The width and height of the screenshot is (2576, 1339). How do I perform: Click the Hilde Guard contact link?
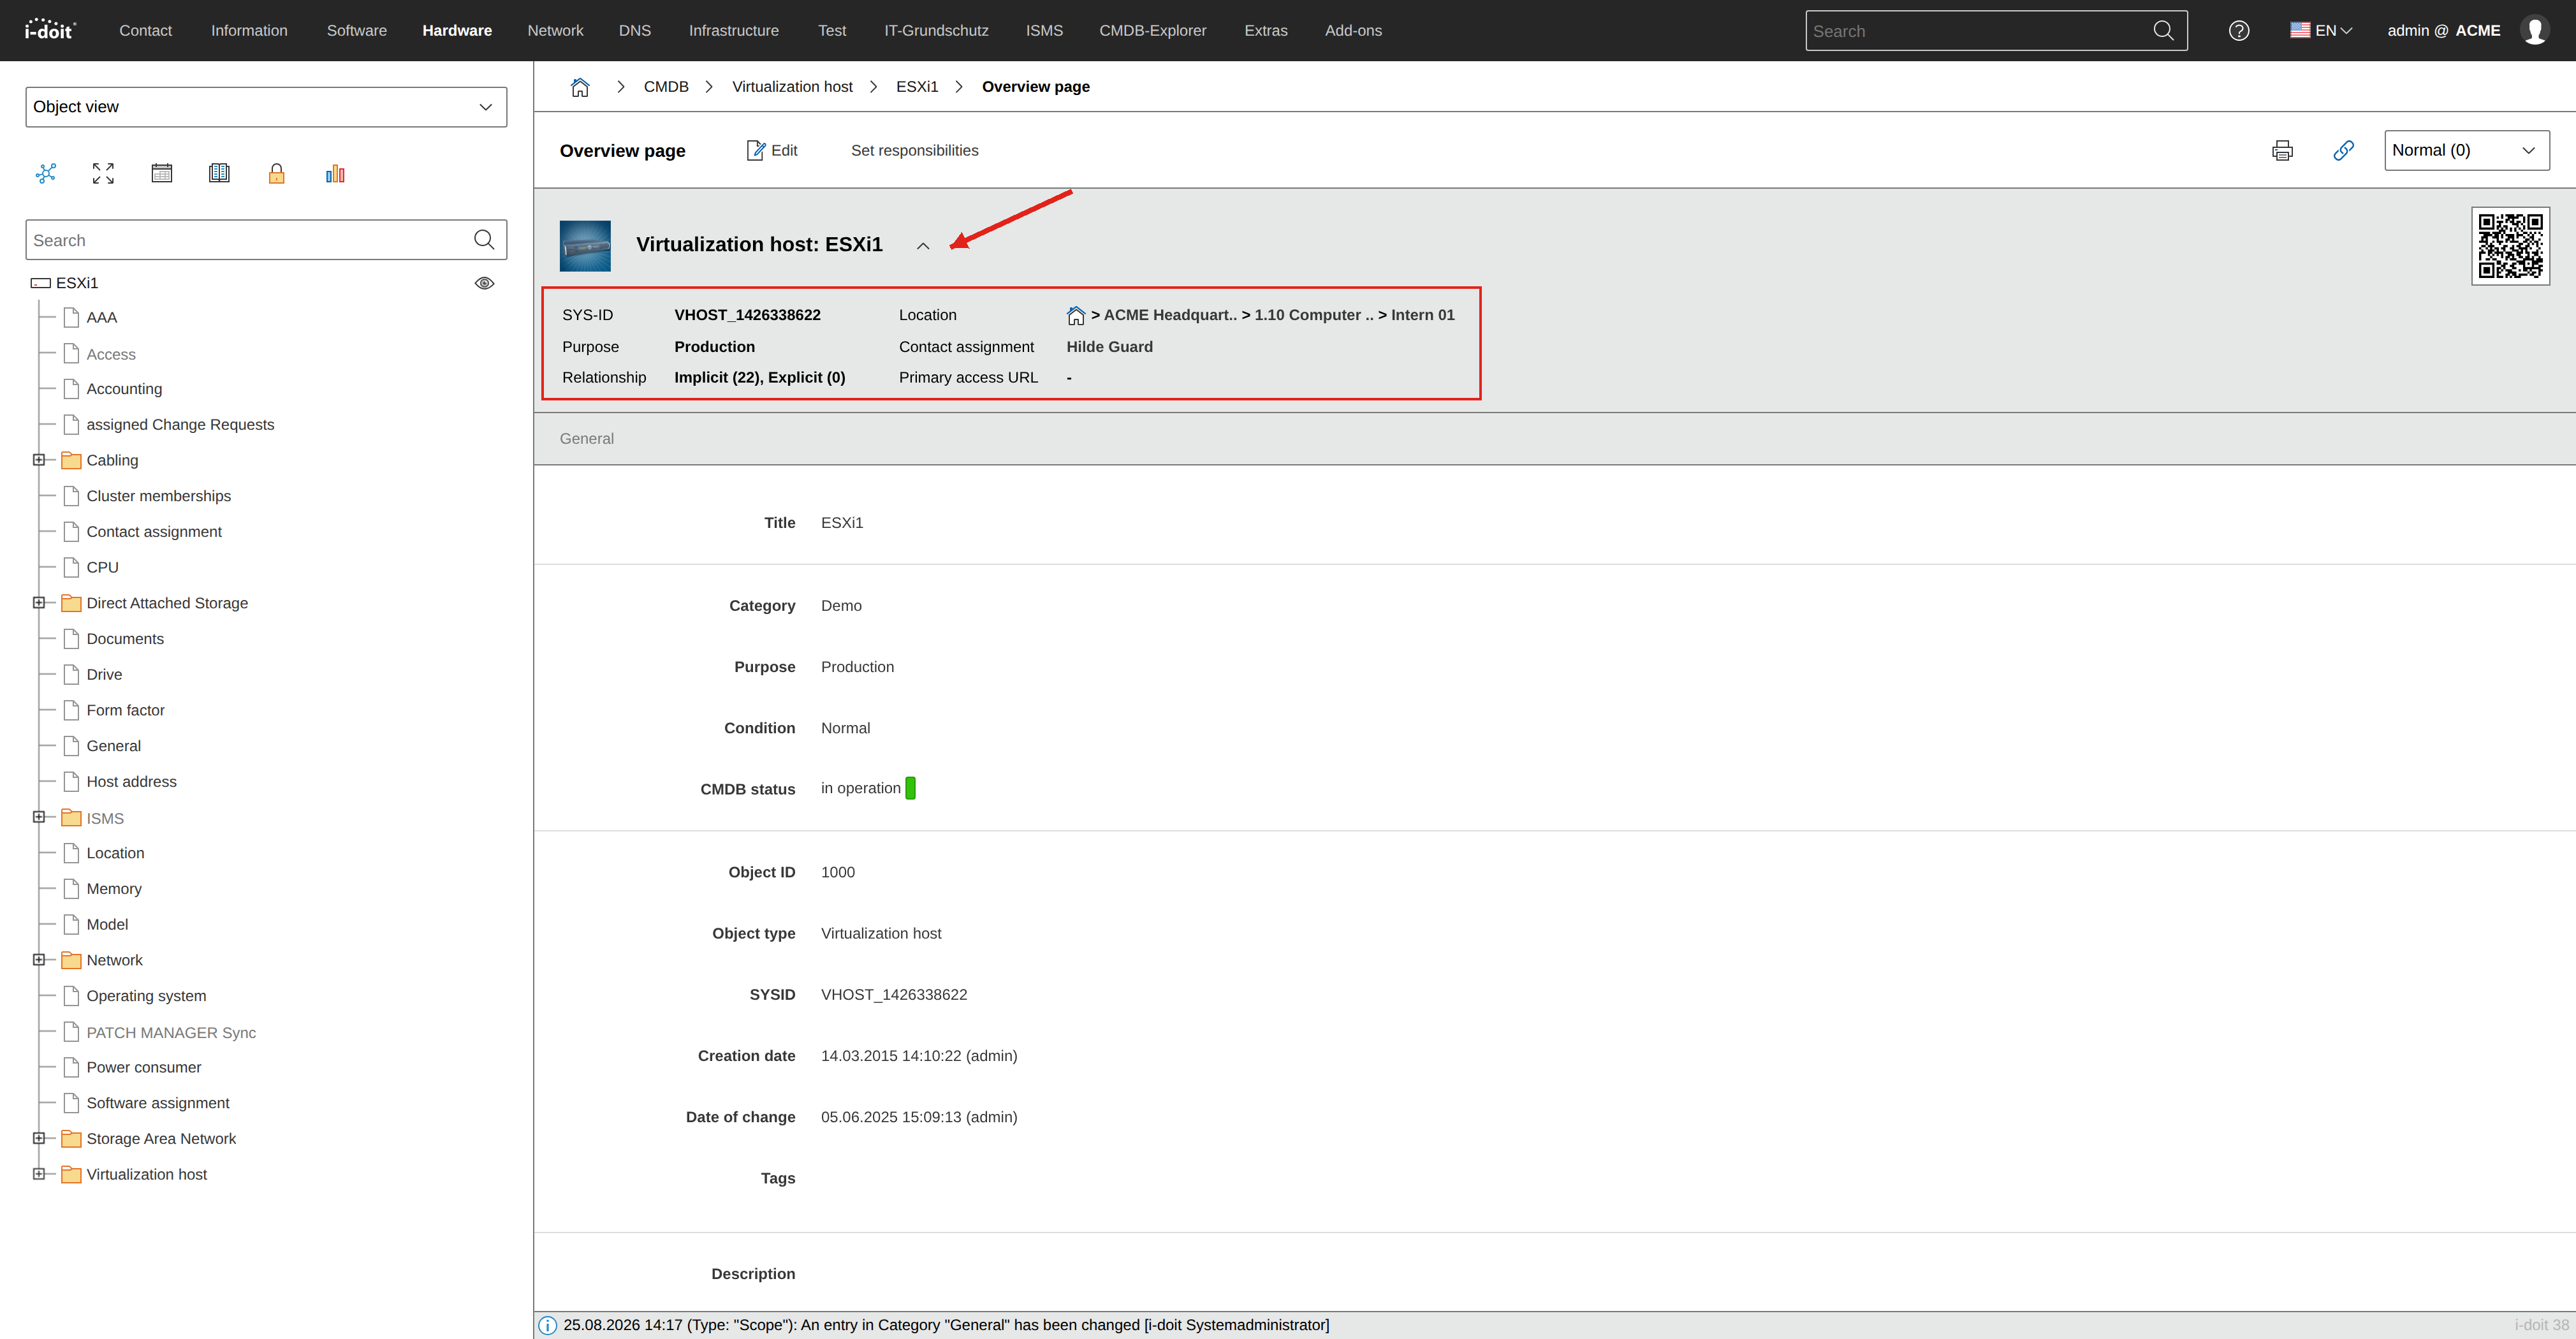coord(1110,347)
